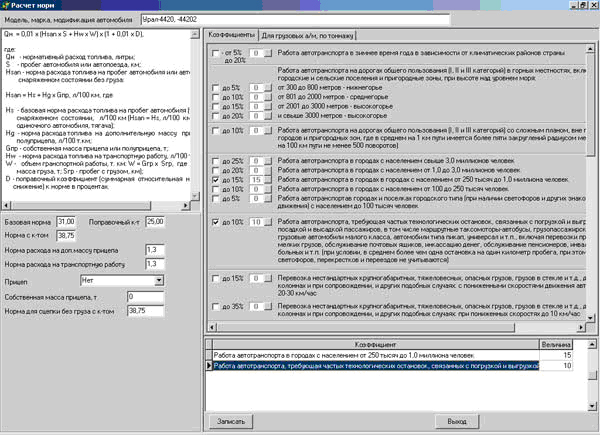Viewport: 600px width, 435px height.
Task: Click the button beside 300-800 metres value field
Action: click(268, 88)
